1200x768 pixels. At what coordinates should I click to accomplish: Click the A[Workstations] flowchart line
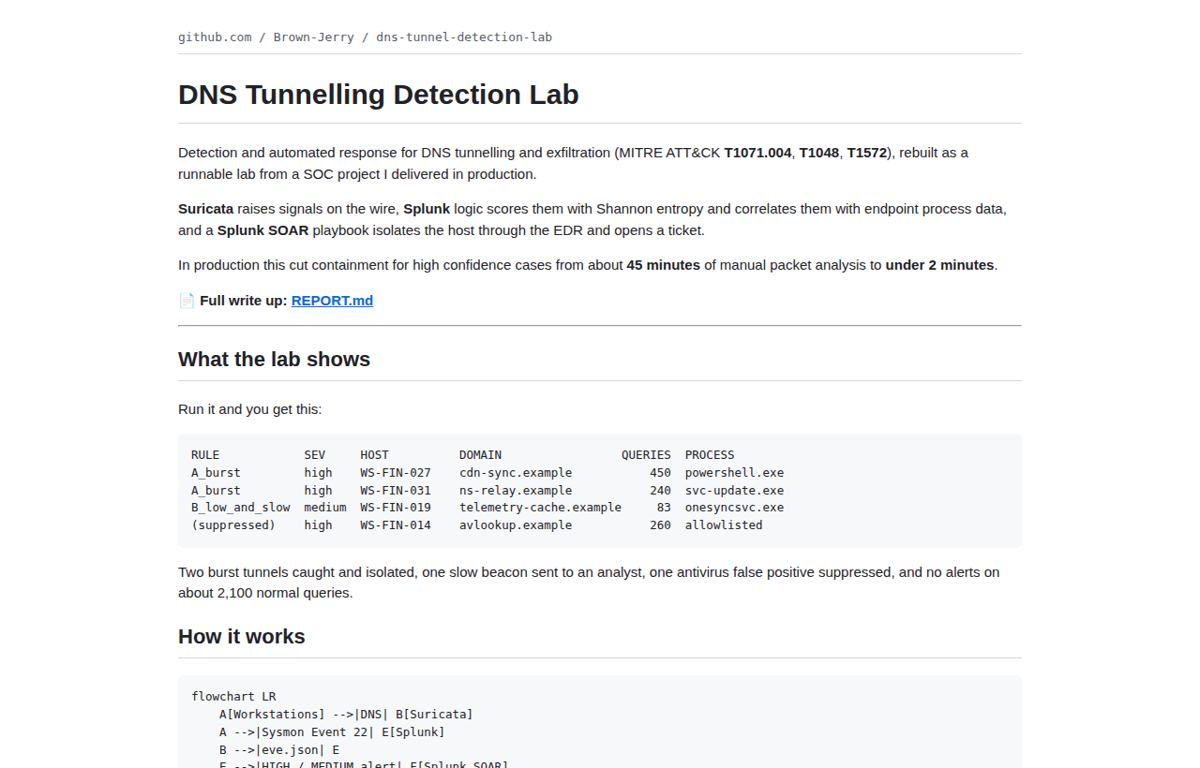click(x=346, y=715)
